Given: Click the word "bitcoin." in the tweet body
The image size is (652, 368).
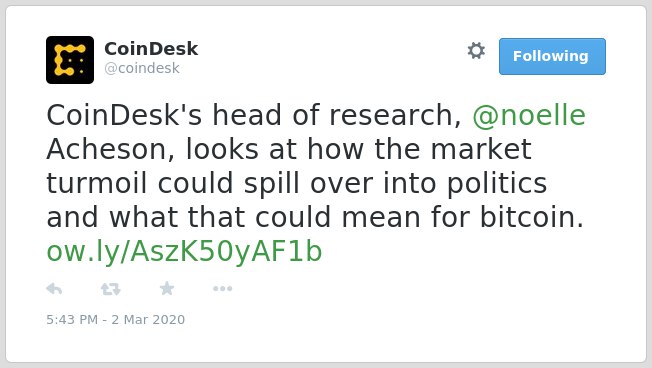Looking at the screenshot, I should [x=532, y=217].
